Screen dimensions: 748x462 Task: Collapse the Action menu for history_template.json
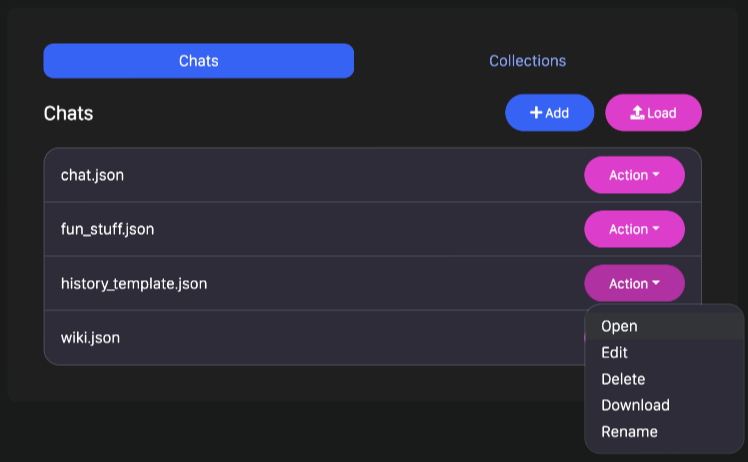coord(634,284)
